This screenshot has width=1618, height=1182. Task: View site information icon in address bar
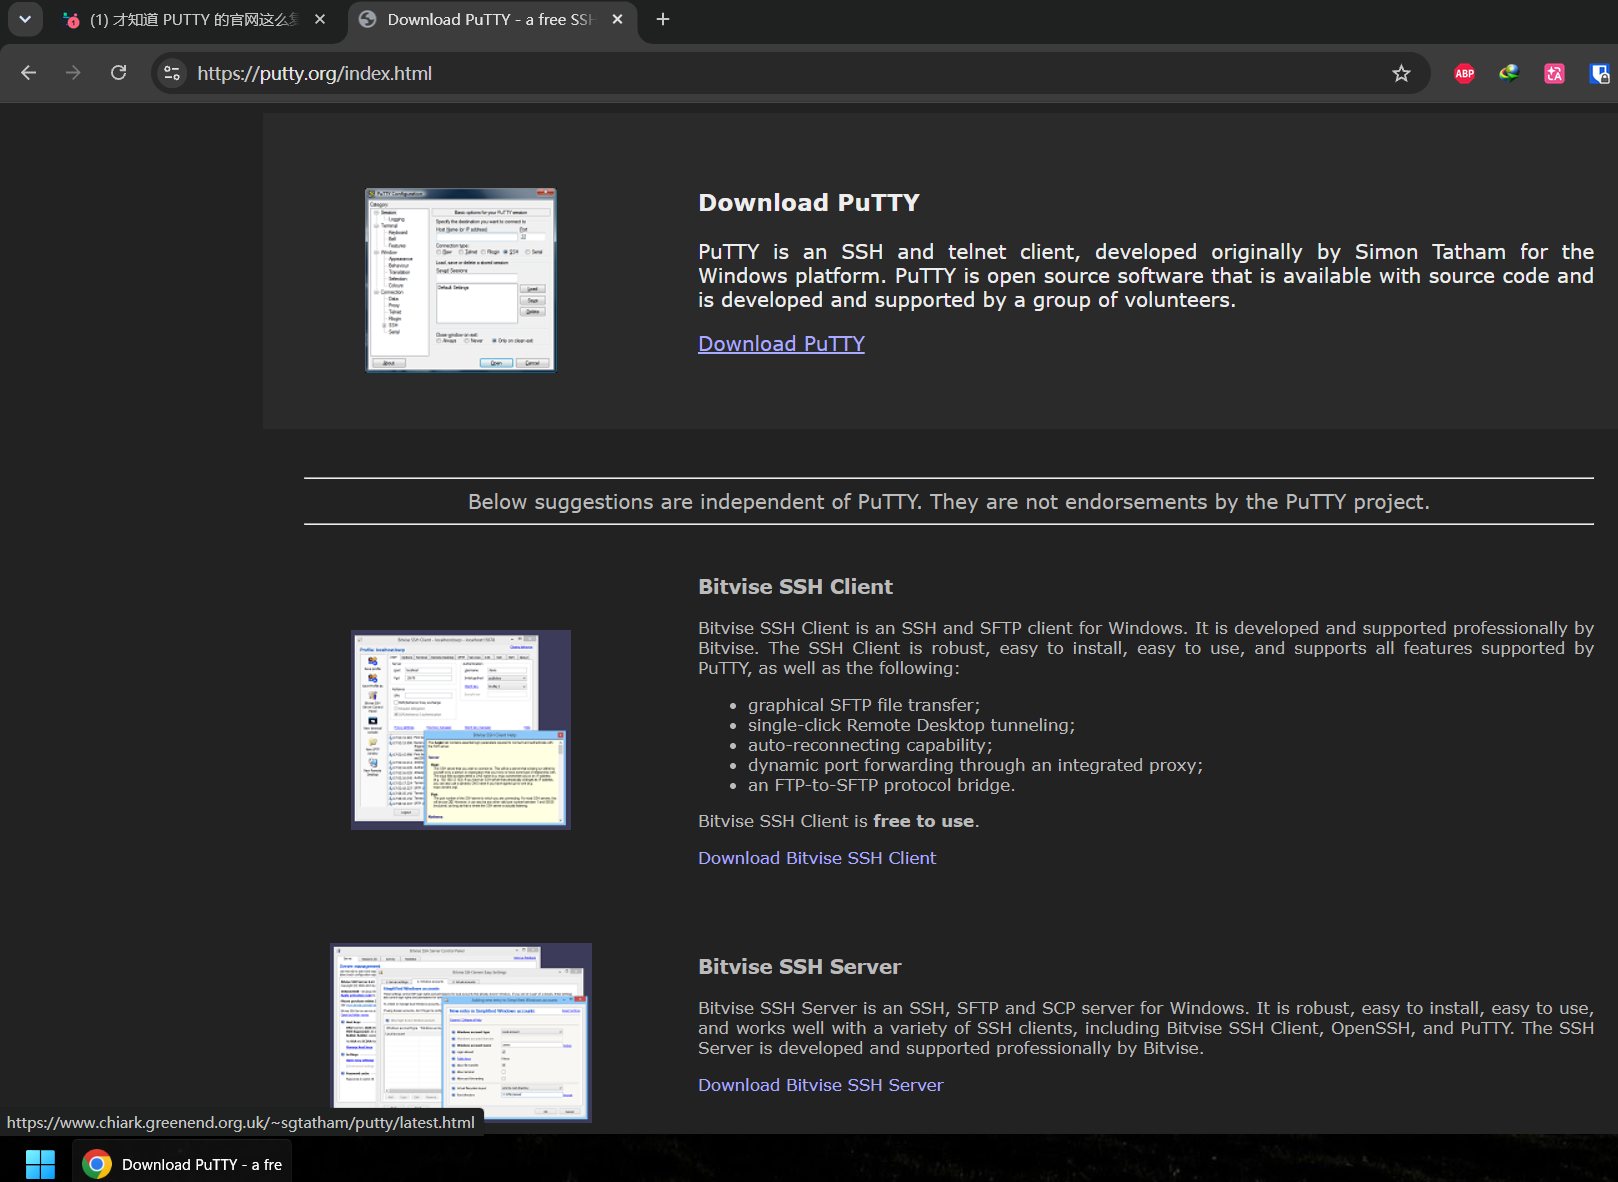click(172, 73)
